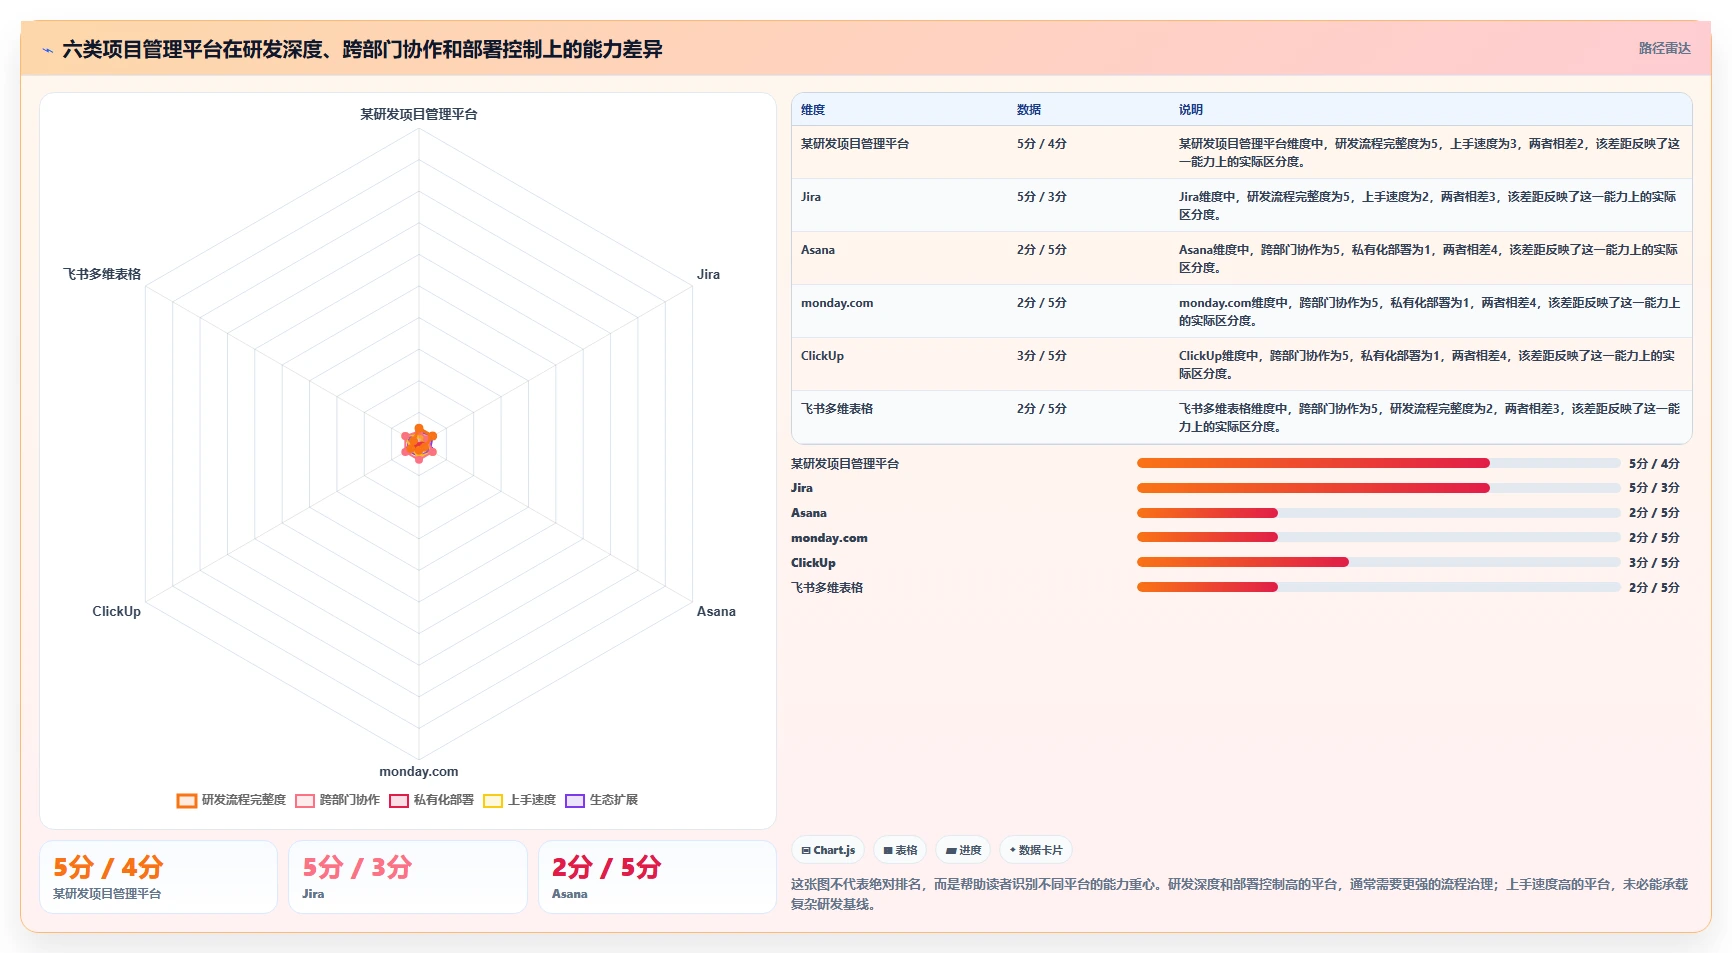Click the small icon before the page title
This screenshot has width=1732, height=953.
47,50
